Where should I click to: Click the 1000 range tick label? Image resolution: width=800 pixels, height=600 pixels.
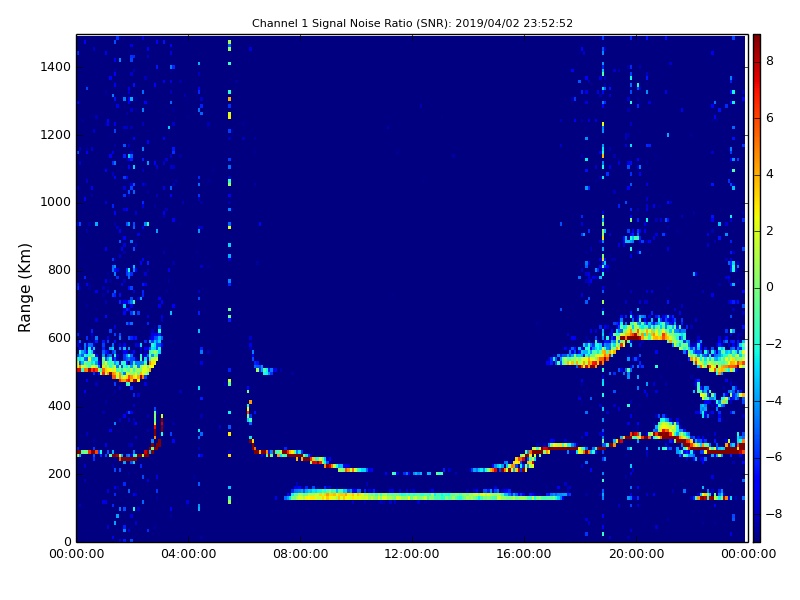tap(56, 202)
